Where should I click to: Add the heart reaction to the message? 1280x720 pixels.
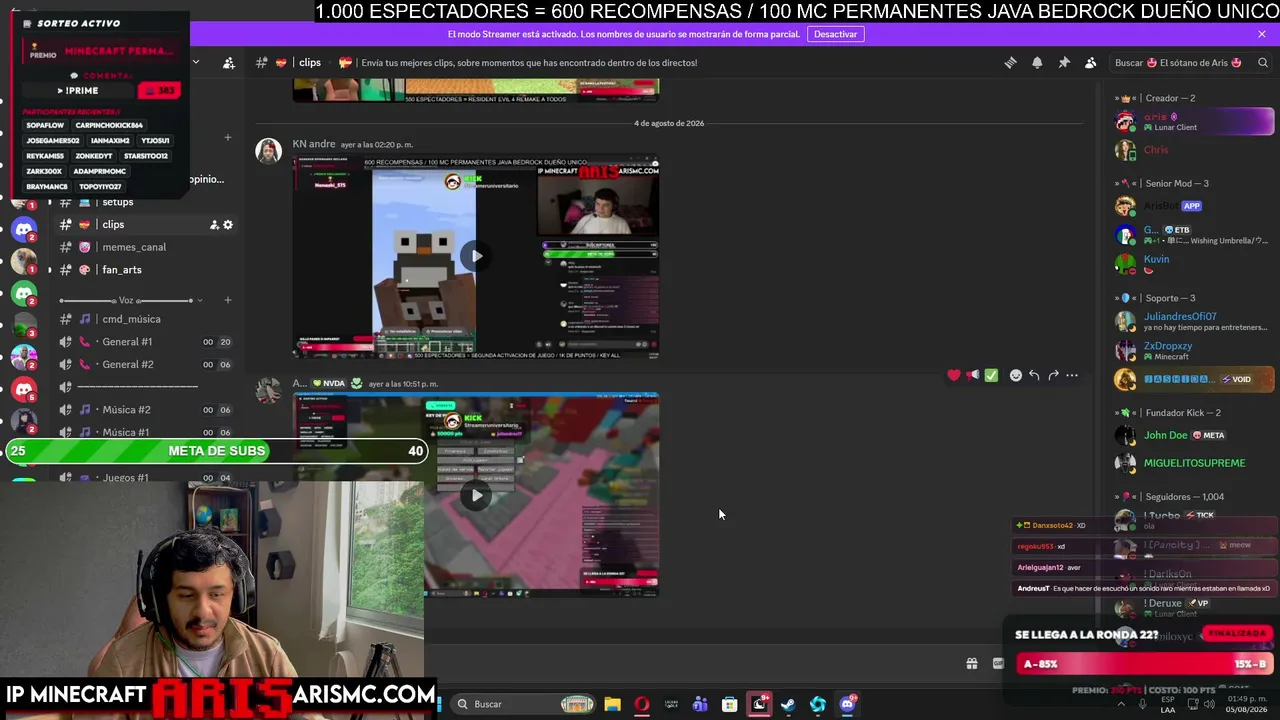(954, 375)
